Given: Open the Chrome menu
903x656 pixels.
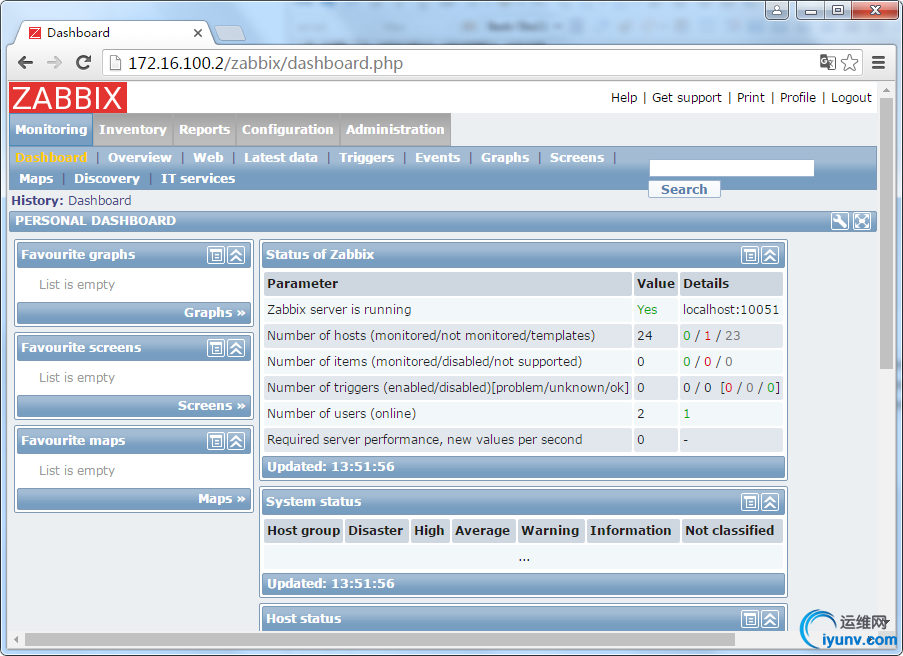Looking at the screenshot, I should coord(878,63).
